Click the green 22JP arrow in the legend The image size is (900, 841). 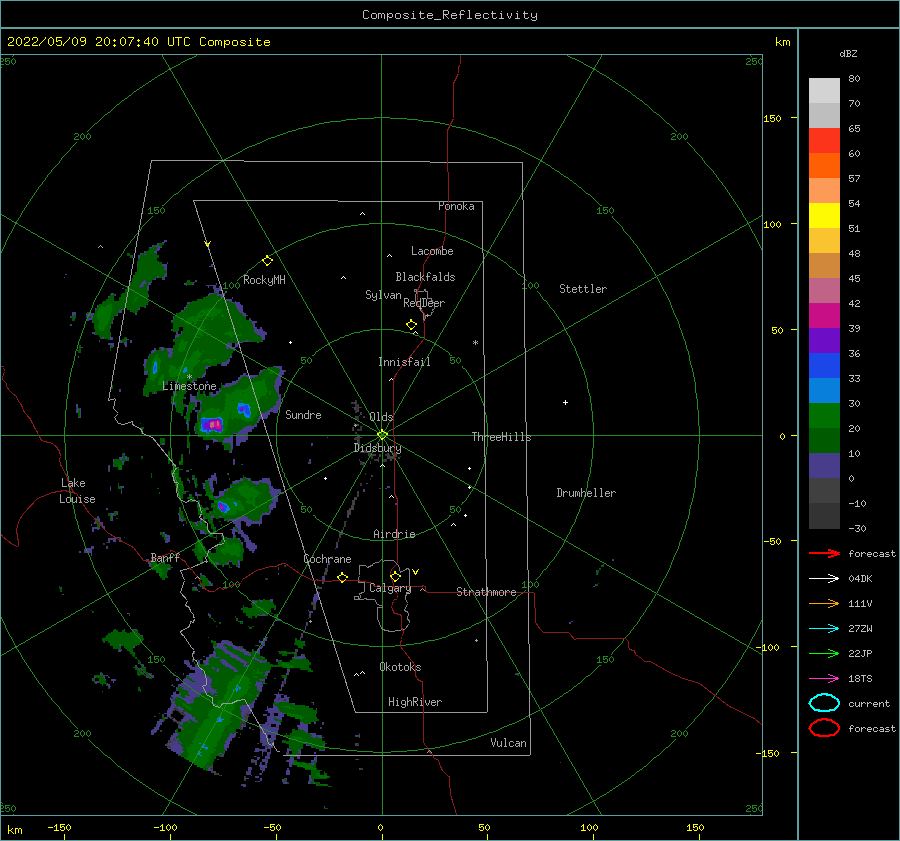click(x=824, y=653)
